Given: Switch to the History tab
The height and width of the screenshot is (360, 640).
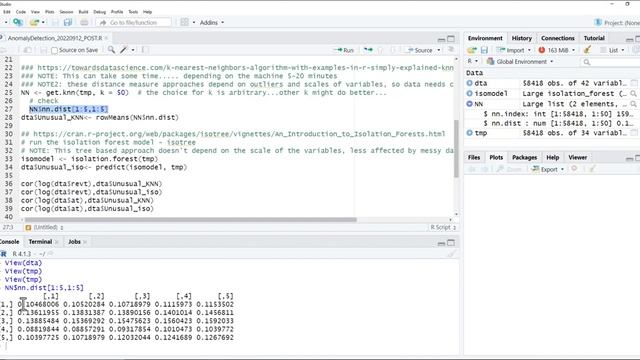Looking at the screenshot, I should 521,38.
